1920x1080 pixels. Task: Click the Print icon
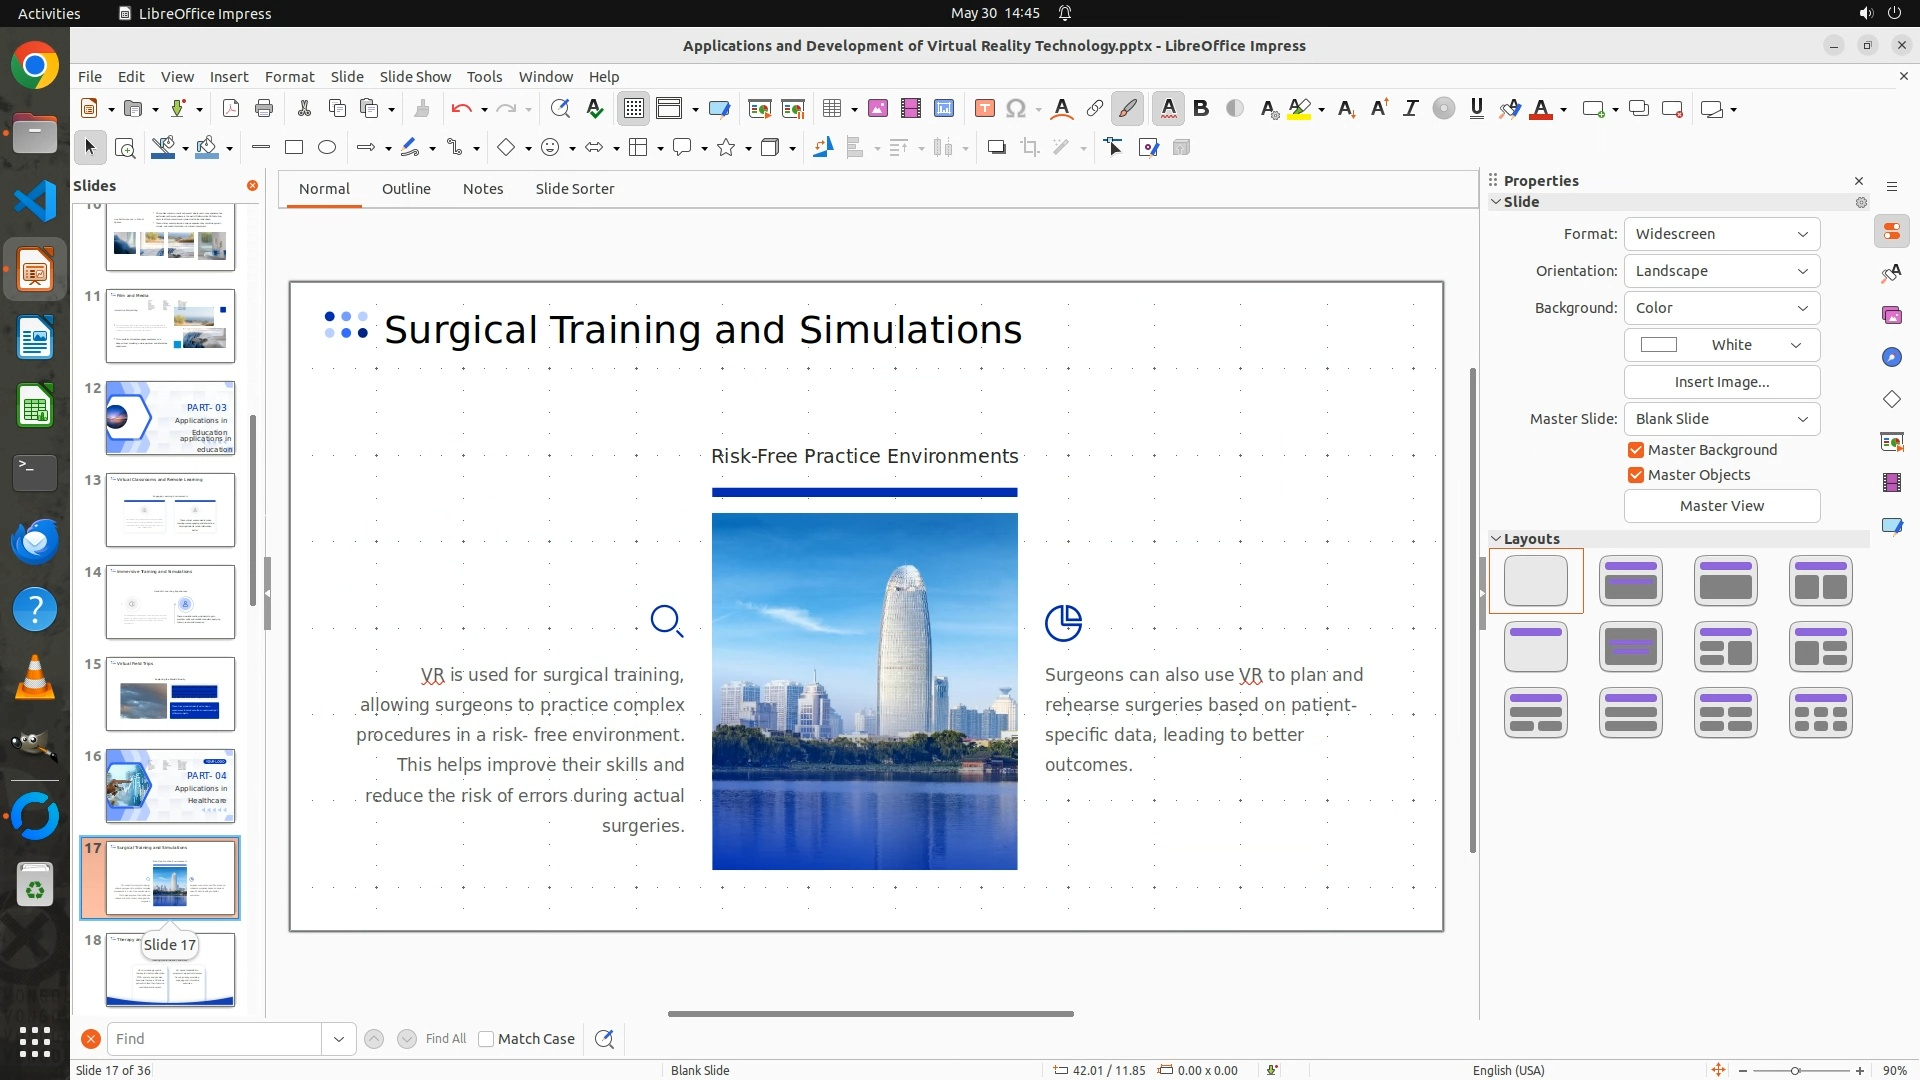264,109
